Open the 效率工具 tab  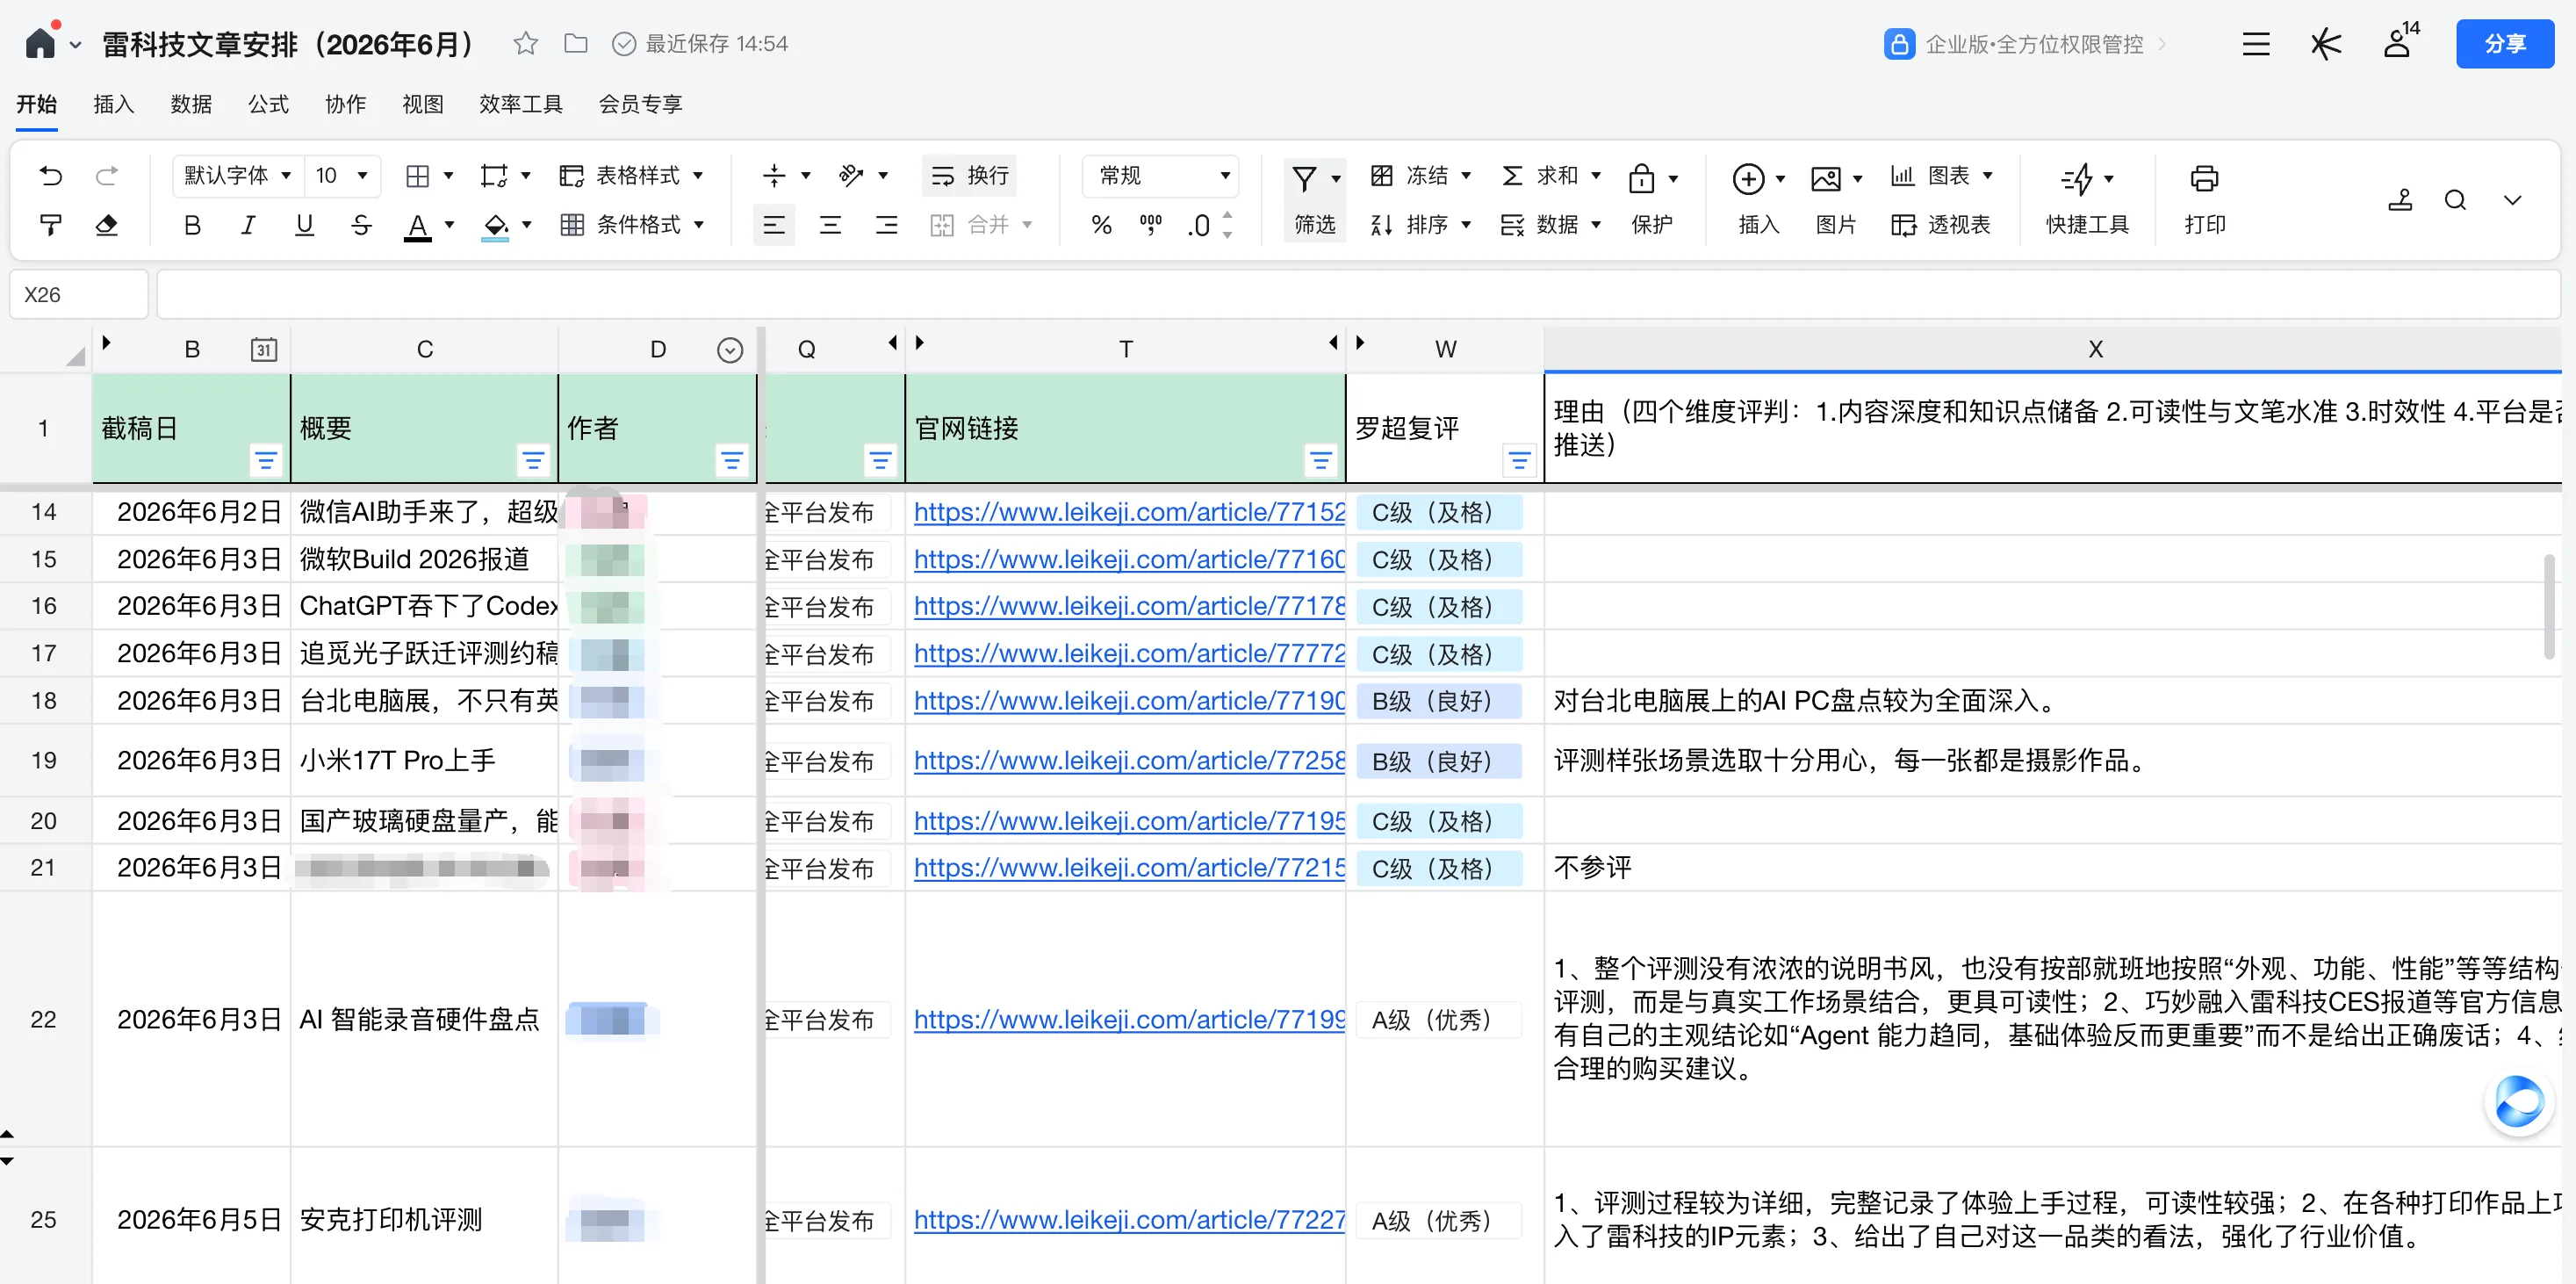pyautogui.click(x=520, y=104)
